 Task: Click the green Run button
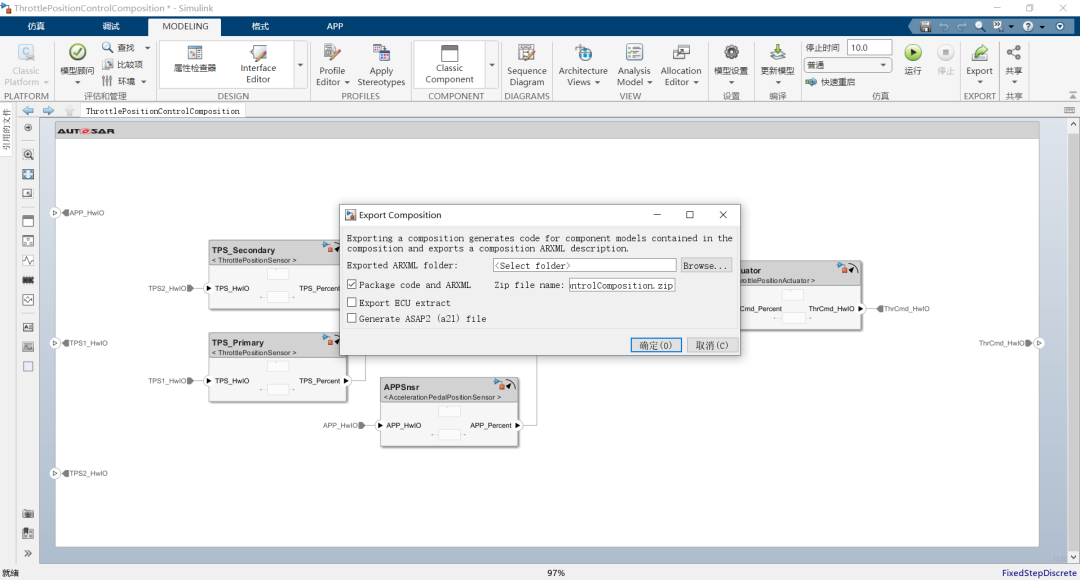click(913, 54)
